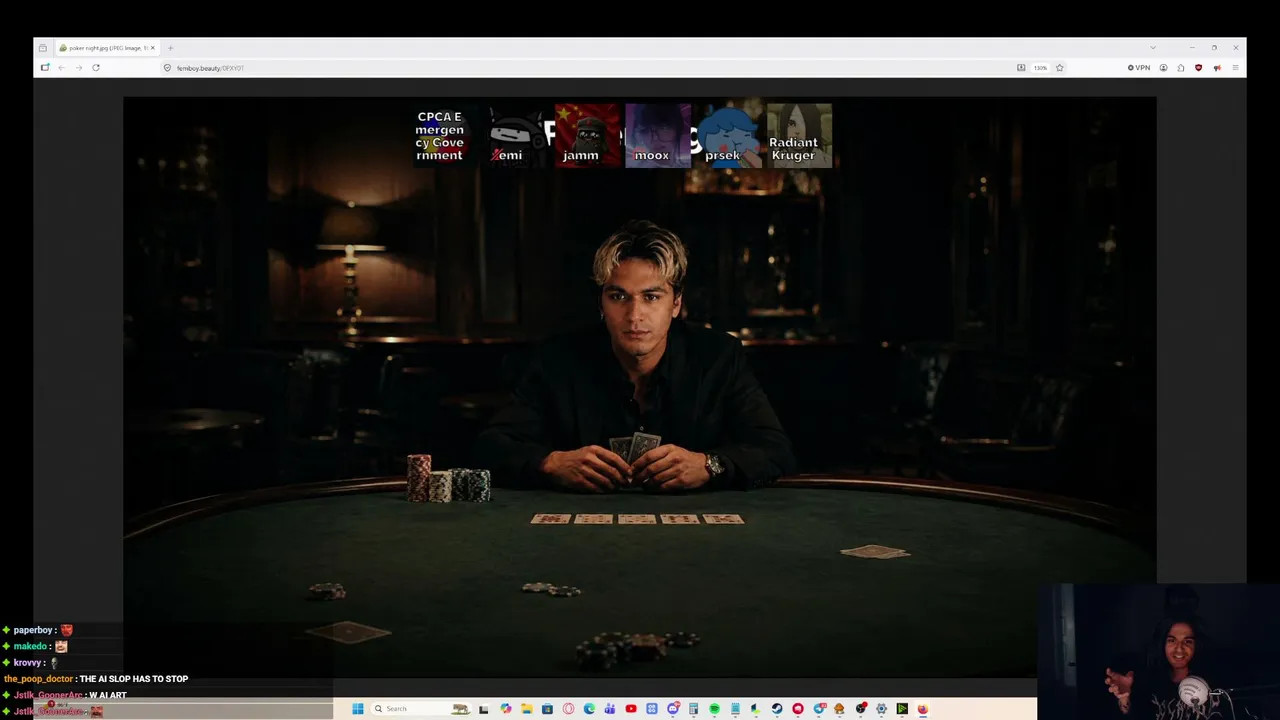Open Spotify from the taskbar

tap(715, 709)
